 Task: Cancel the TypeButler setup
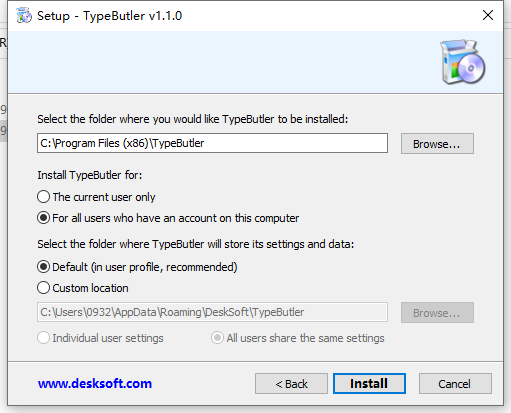pos(455,384)
